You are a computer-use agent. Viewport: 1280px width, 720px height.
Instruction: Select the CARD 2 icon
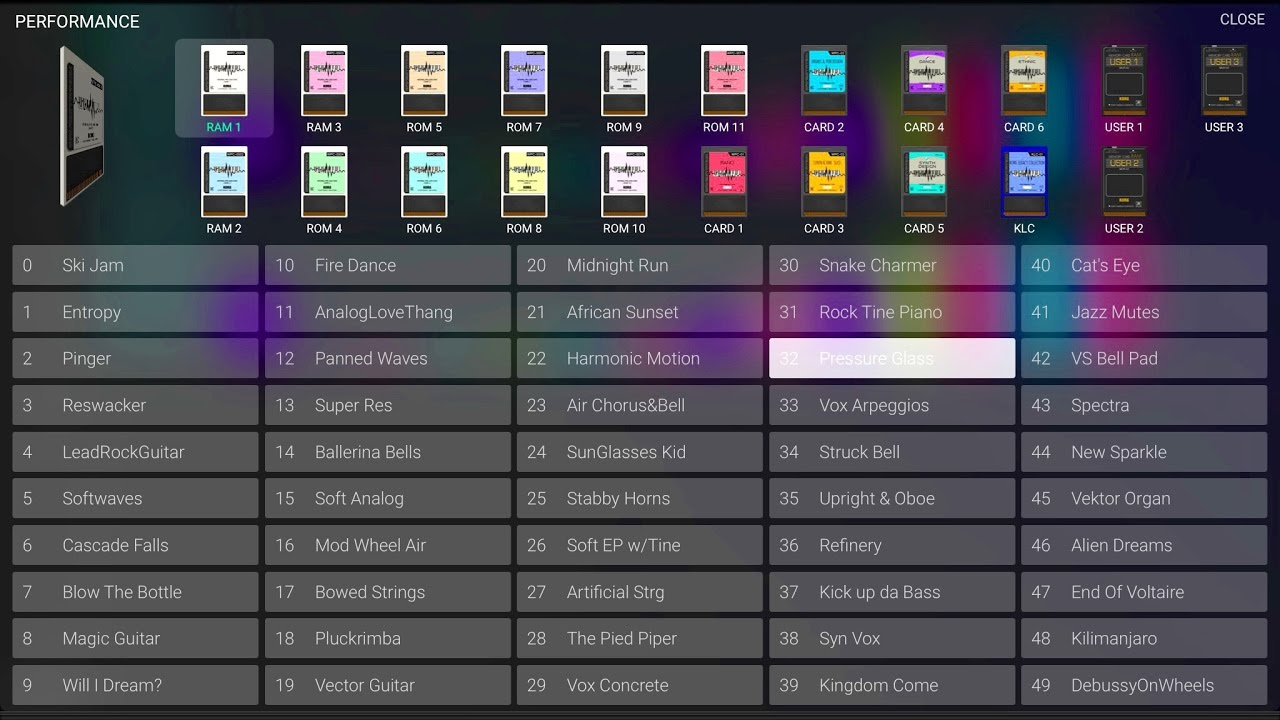pos(824,81)
